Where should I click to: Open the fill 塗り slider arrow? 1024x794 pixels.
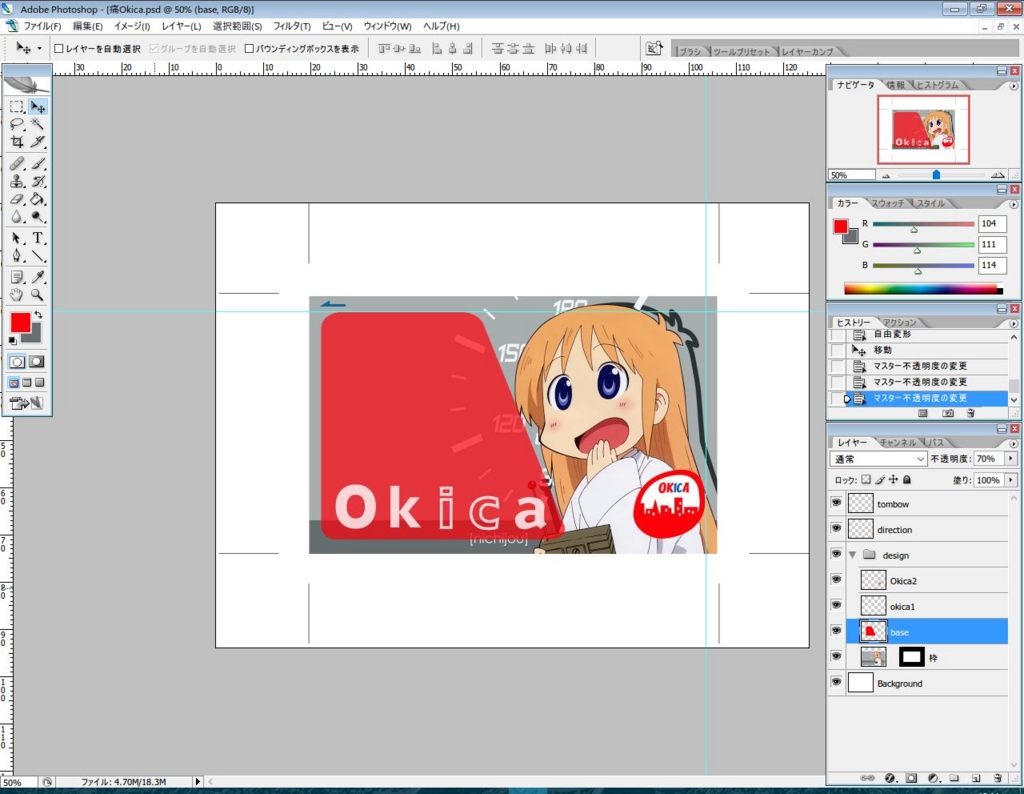point(1011,480)
